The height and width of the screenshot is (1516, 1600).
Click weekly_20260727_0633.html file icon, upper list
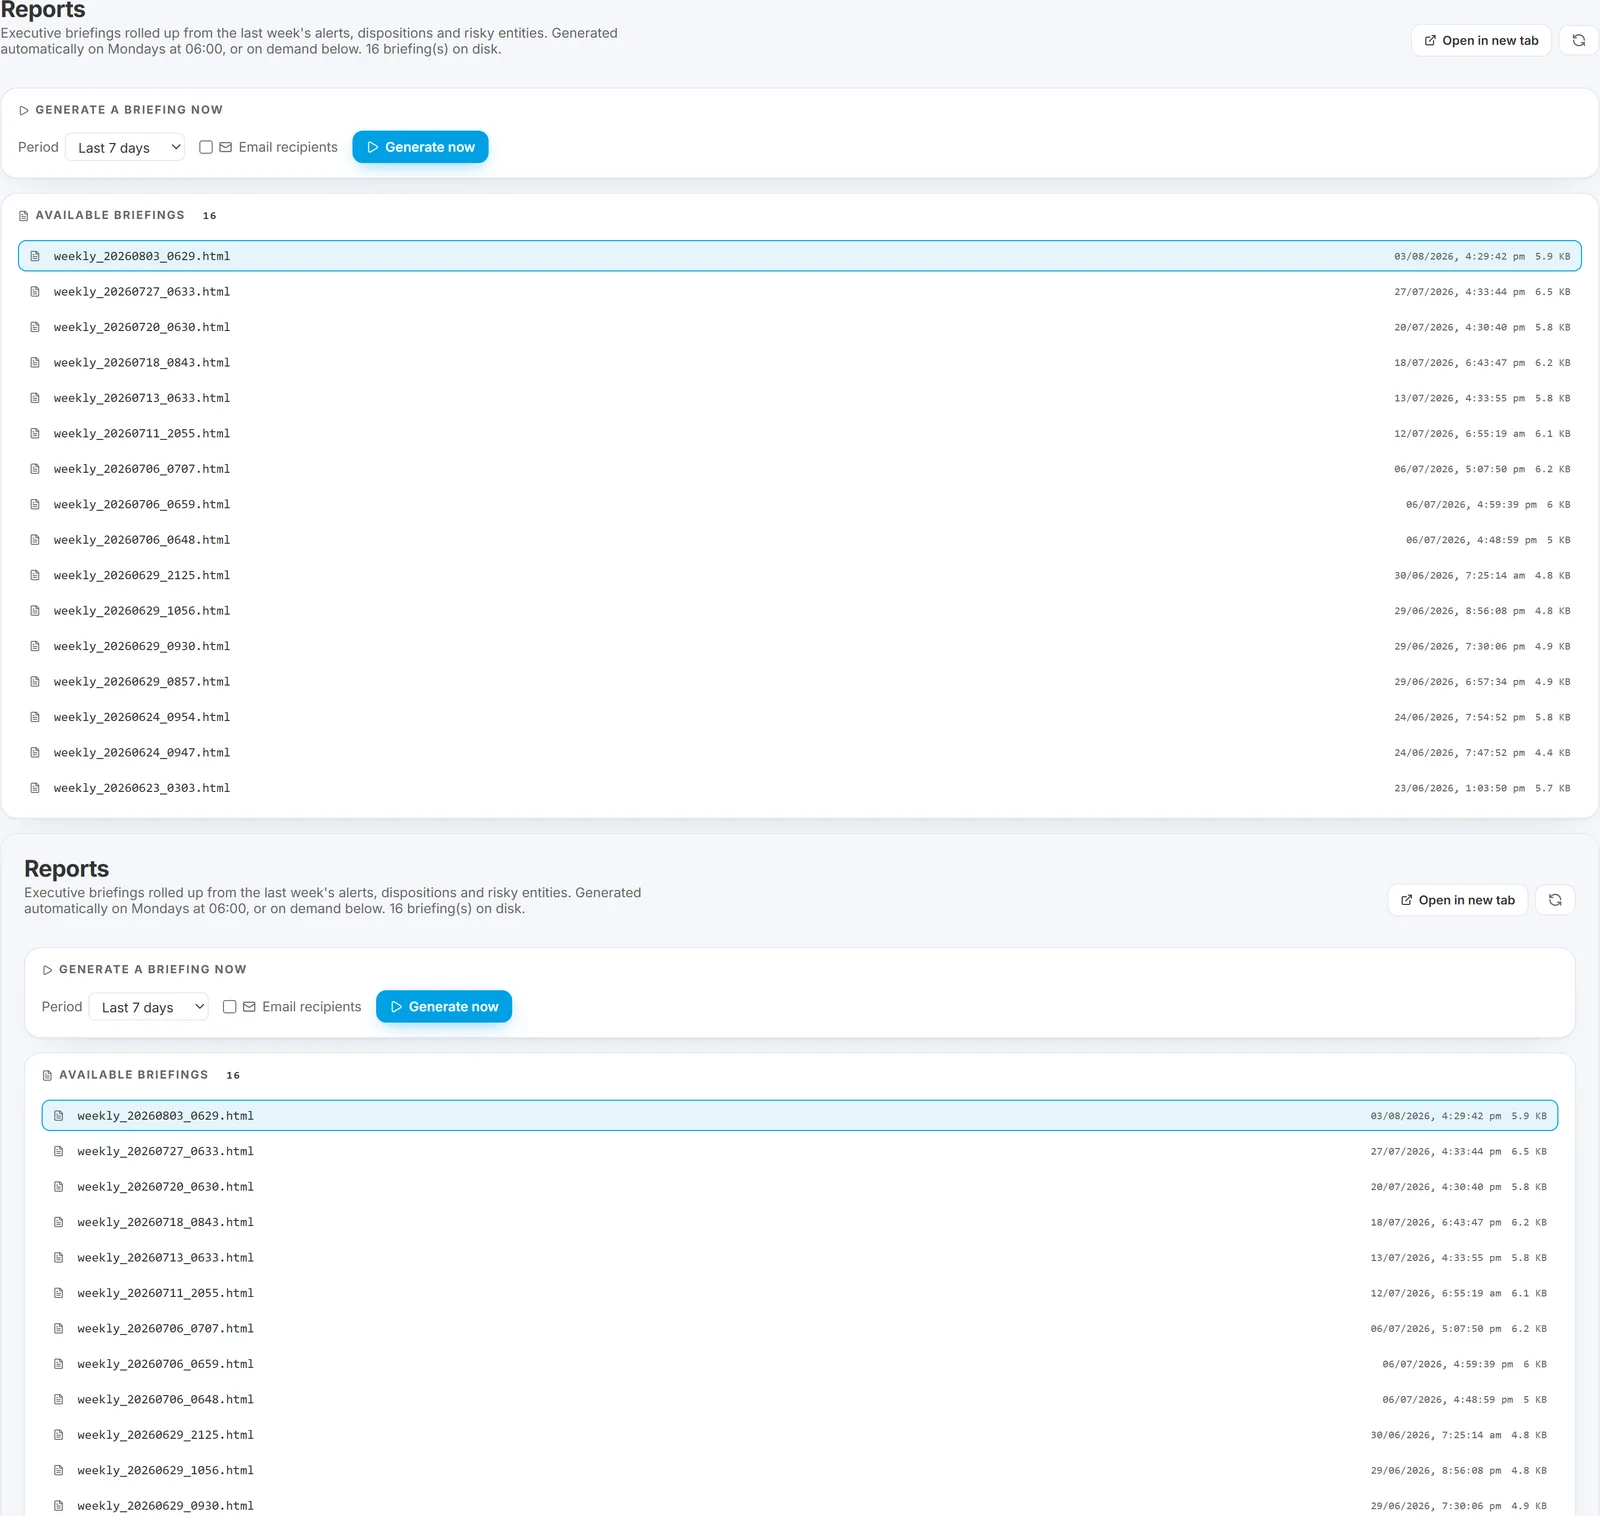tap(35, 292)
